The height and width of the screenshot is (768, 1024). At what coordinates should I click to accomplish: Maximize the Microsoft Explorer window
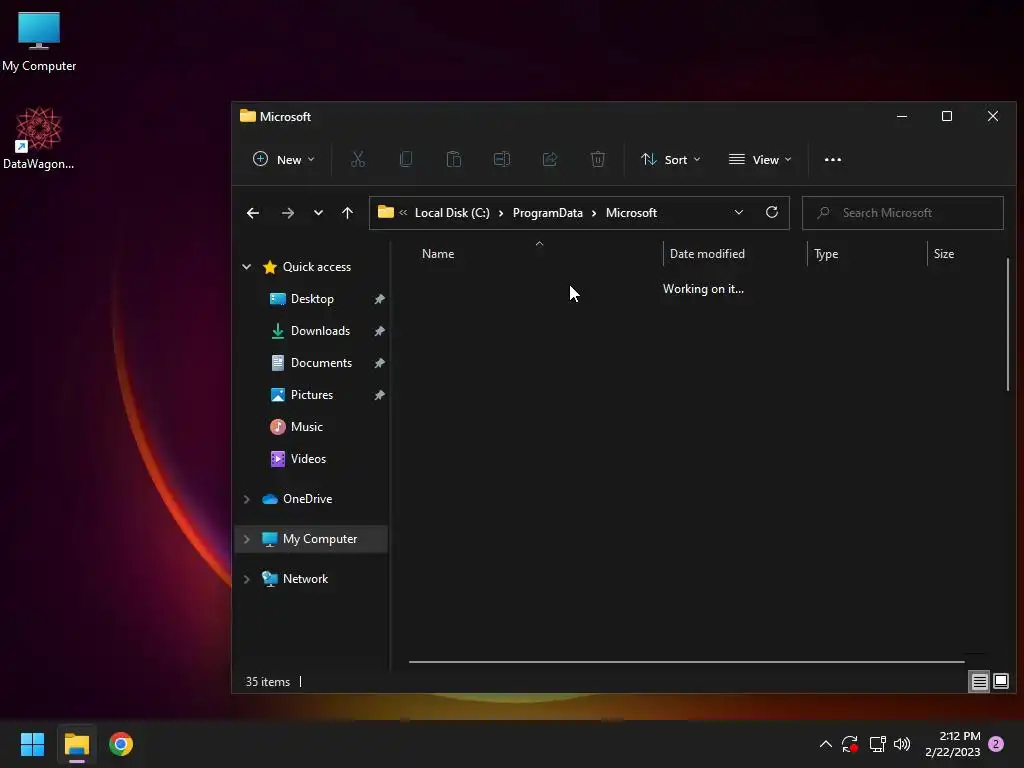947,116
